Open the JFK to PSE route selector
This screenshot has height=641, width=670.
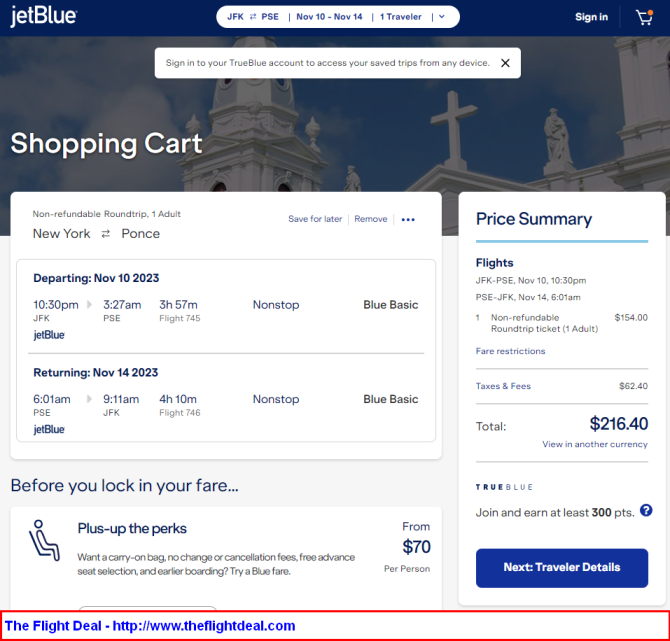coord(253,17)
